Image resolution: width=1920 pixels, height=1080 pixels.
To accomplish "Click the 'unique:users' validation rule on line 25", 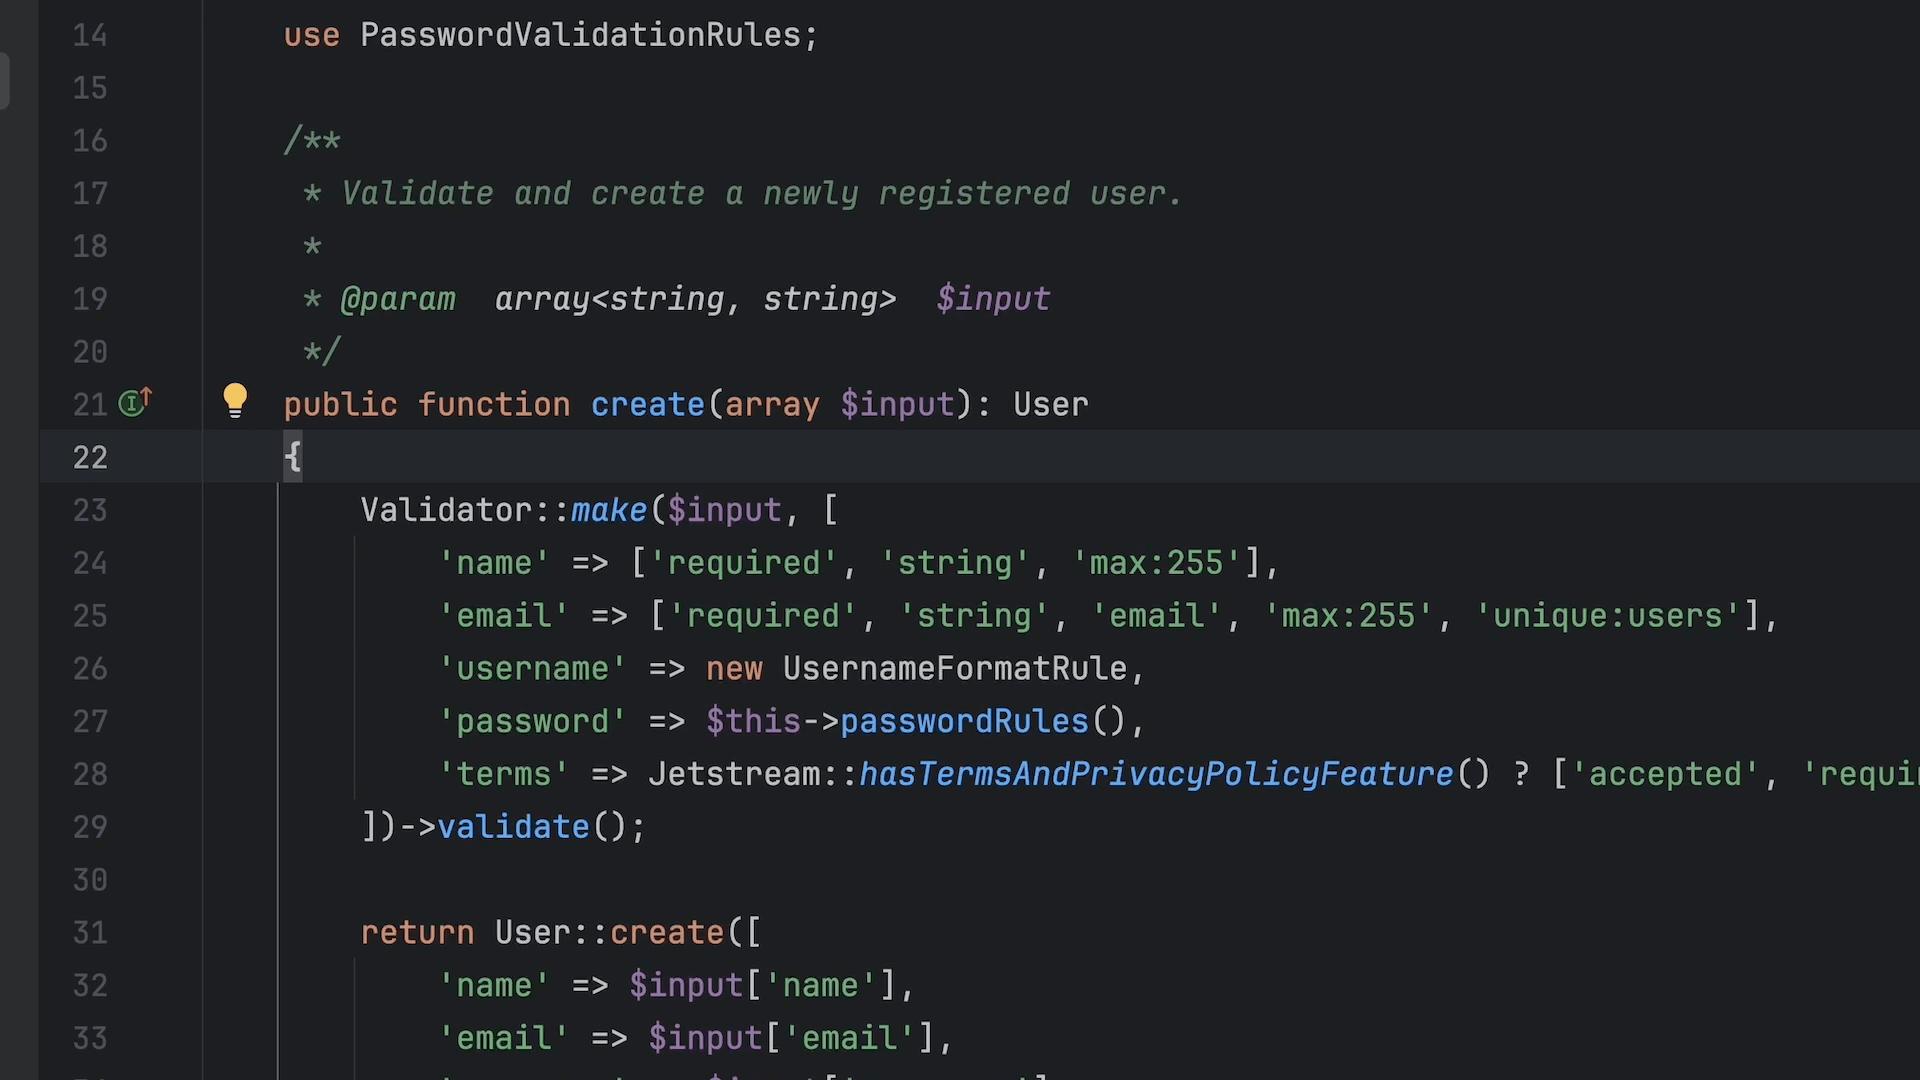I will pos(1608,615).
